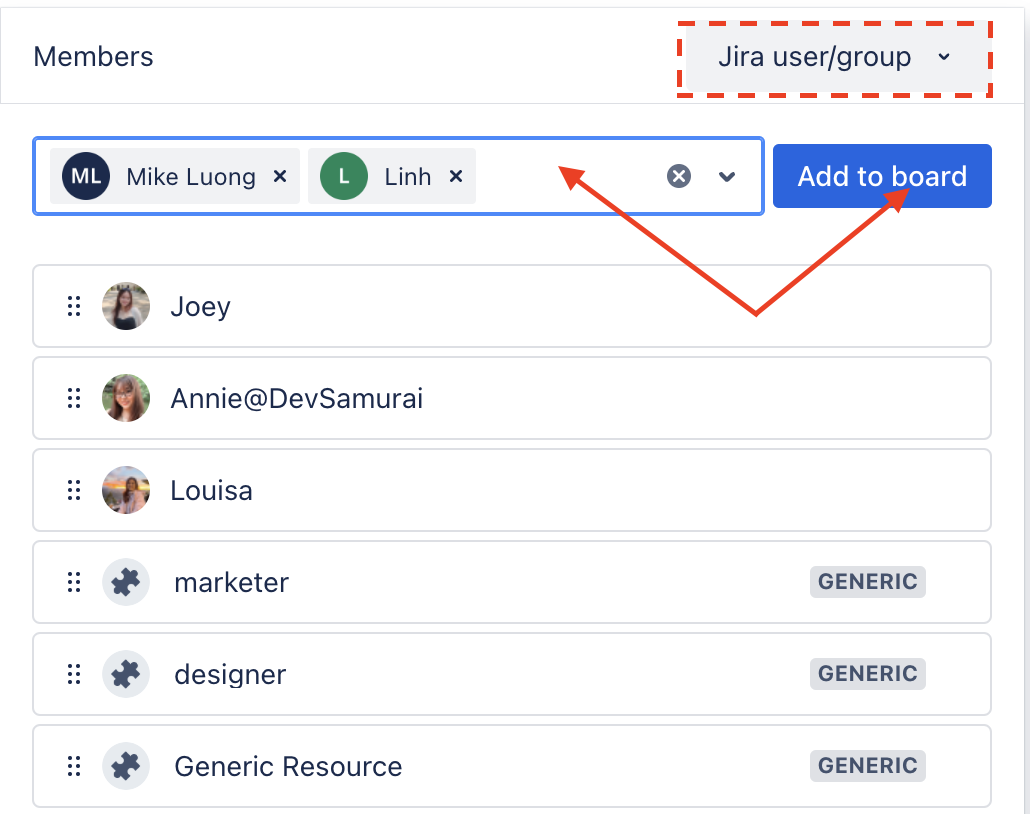This screenshot has width=1030, height=814.
Task: Select the Joey member name
Action: (x=200, y=307)
